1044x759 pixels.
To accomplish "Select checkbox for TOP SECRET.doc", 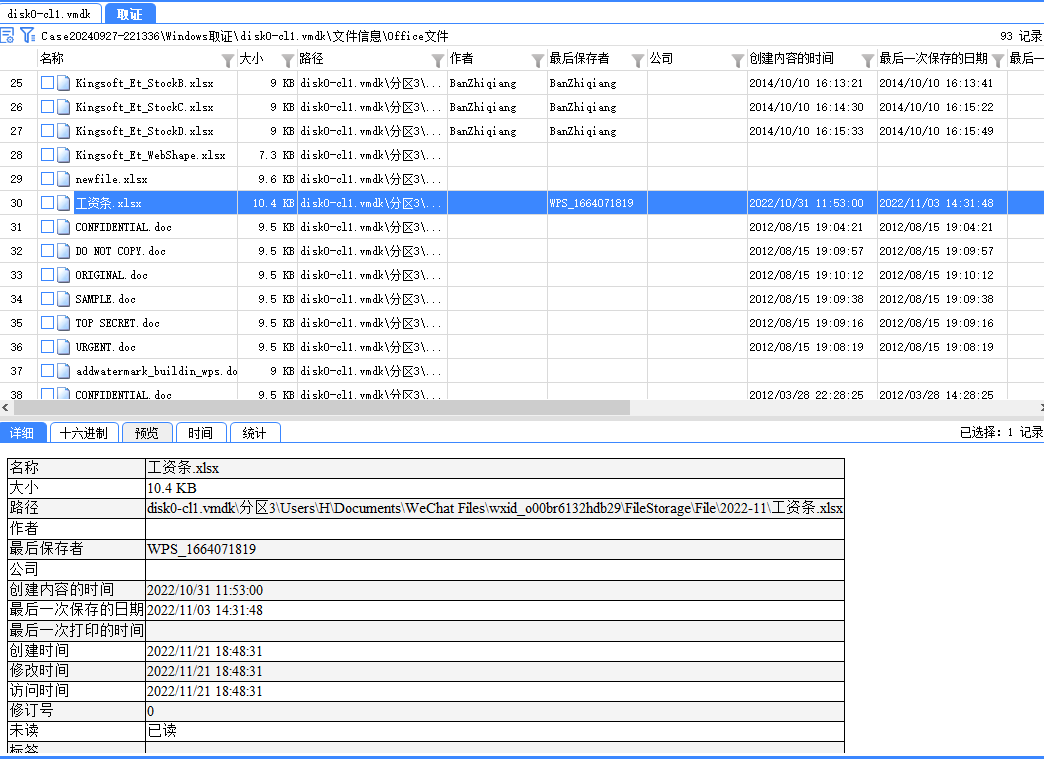I will [47, 323].
